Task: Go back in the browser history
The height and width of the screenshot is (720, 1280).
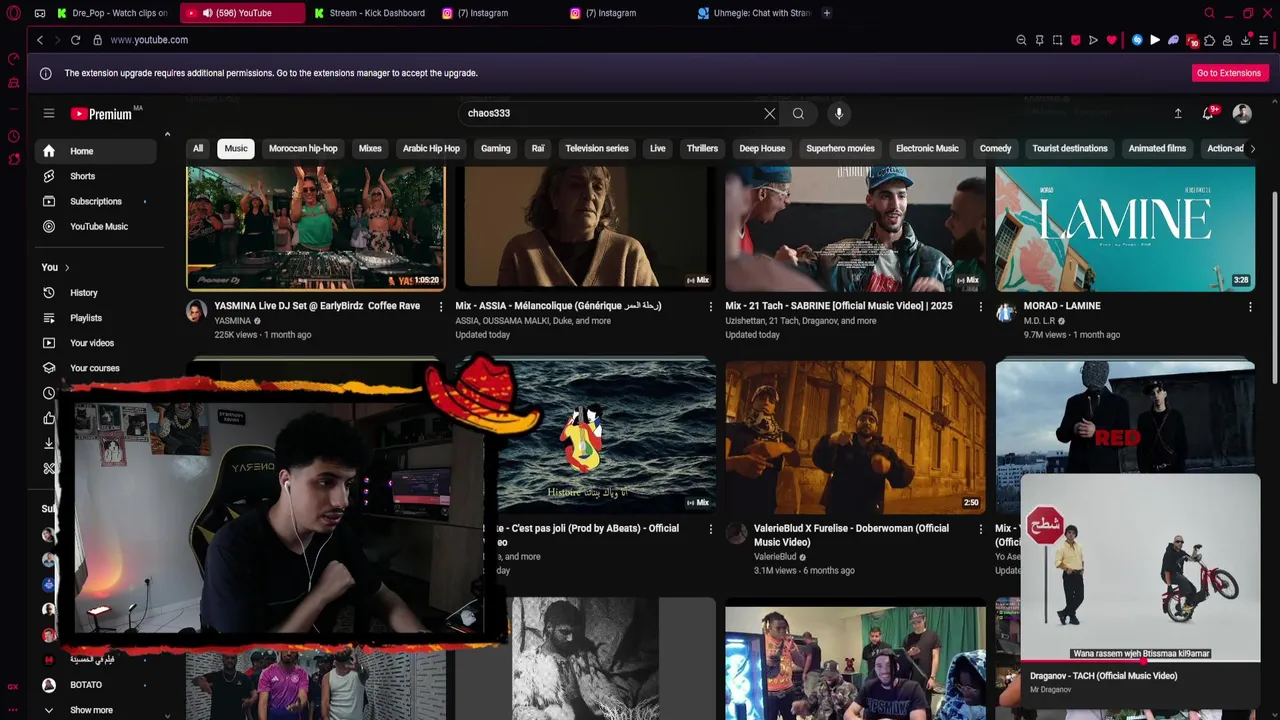Action: (40, 40)
